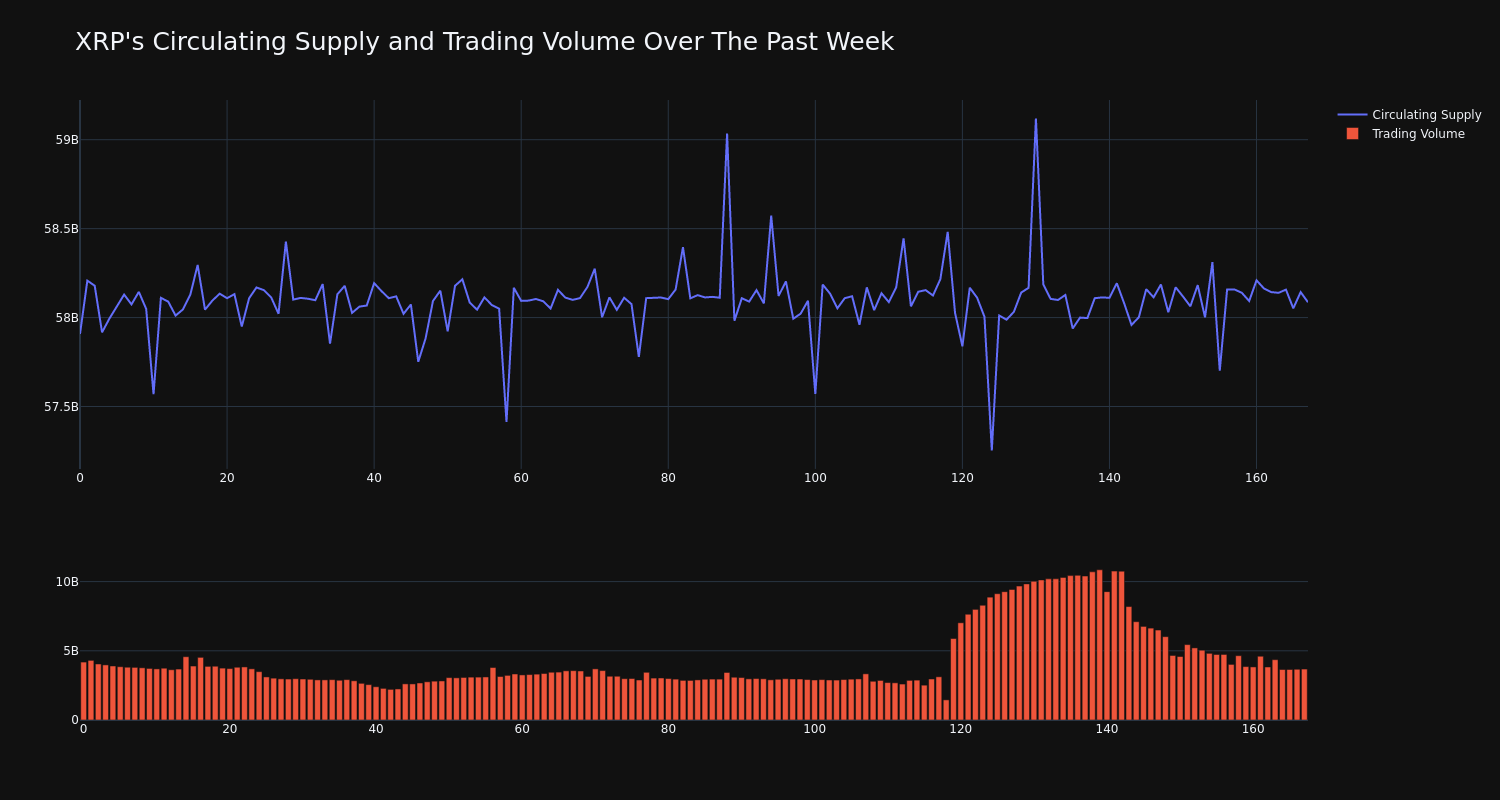The width and height of the screenshot is (1500, 800).
Task: Click the supply line dip near x=58
Action: coord(506,421)
